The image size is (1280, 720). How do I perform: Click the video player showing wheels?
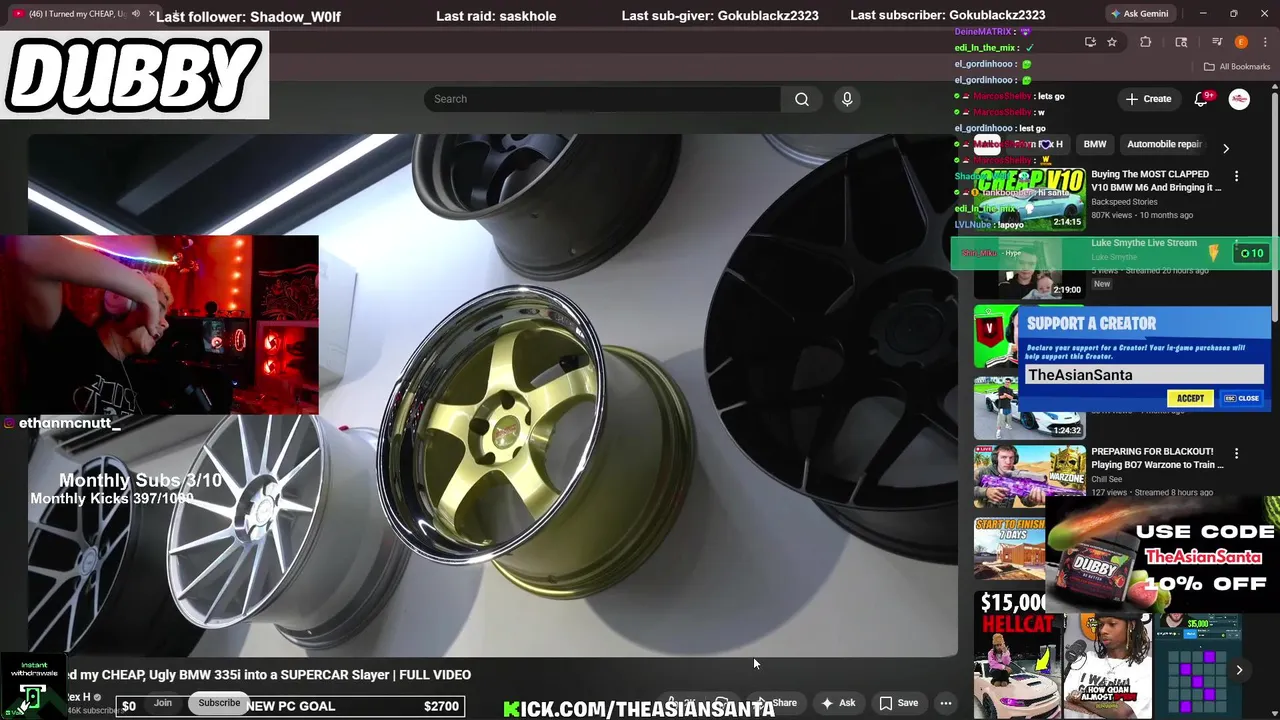click(492, 395)
